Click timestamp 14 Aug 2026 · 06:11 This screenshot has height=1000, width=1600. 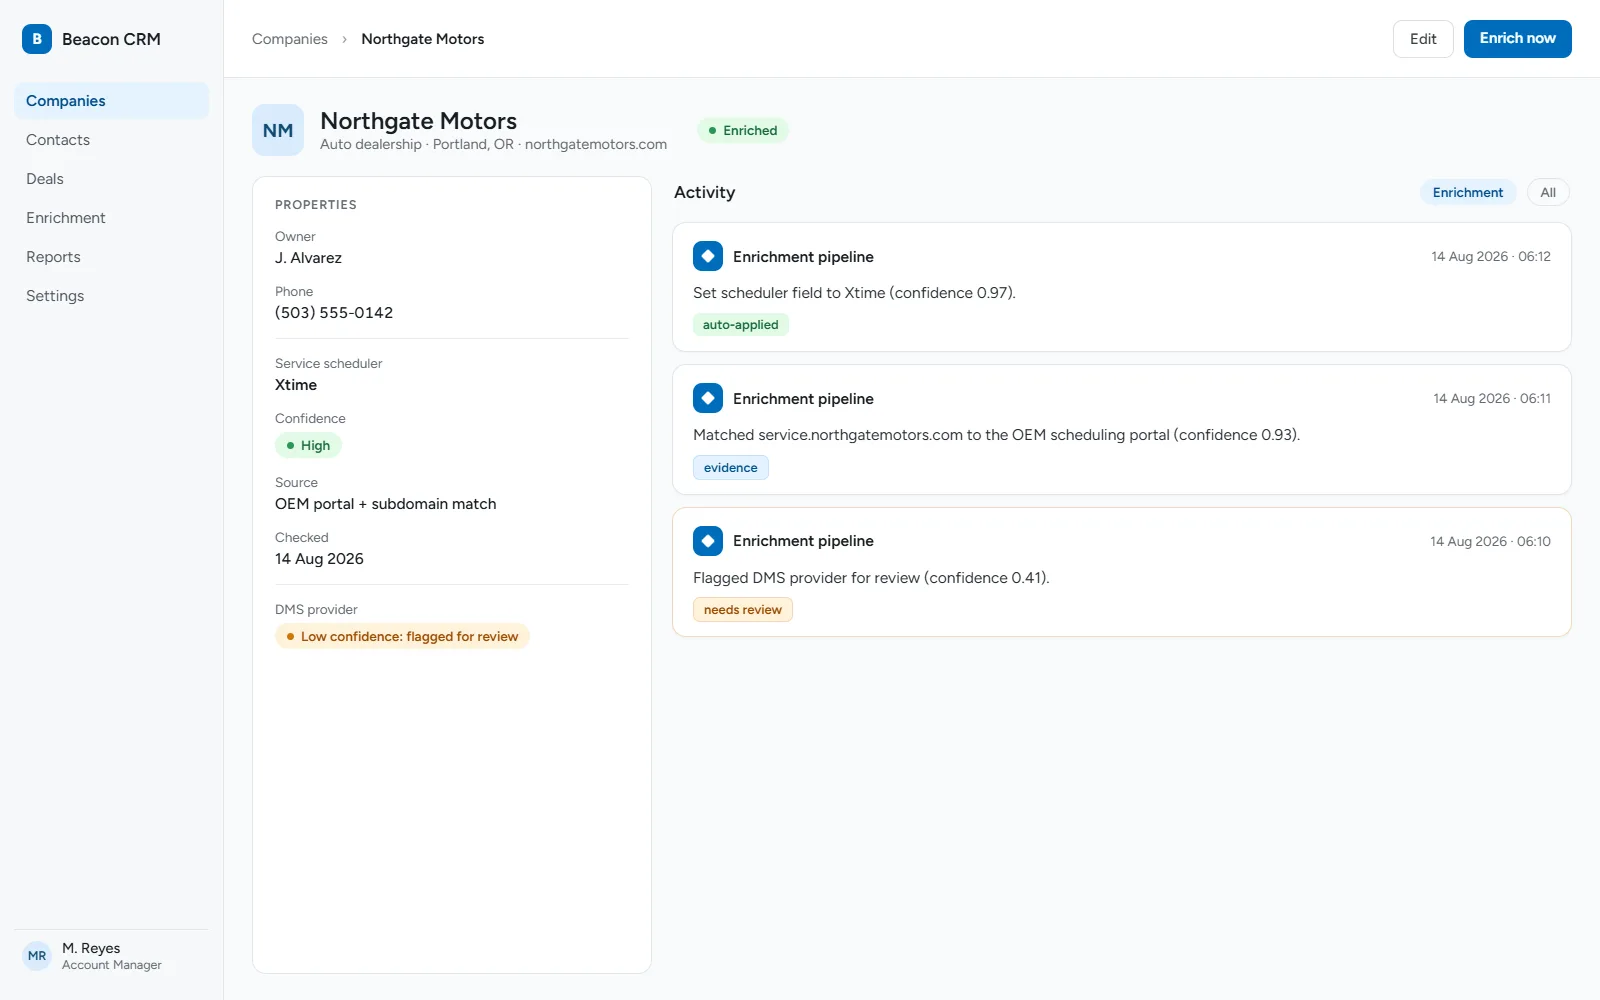click(1492, 399)
